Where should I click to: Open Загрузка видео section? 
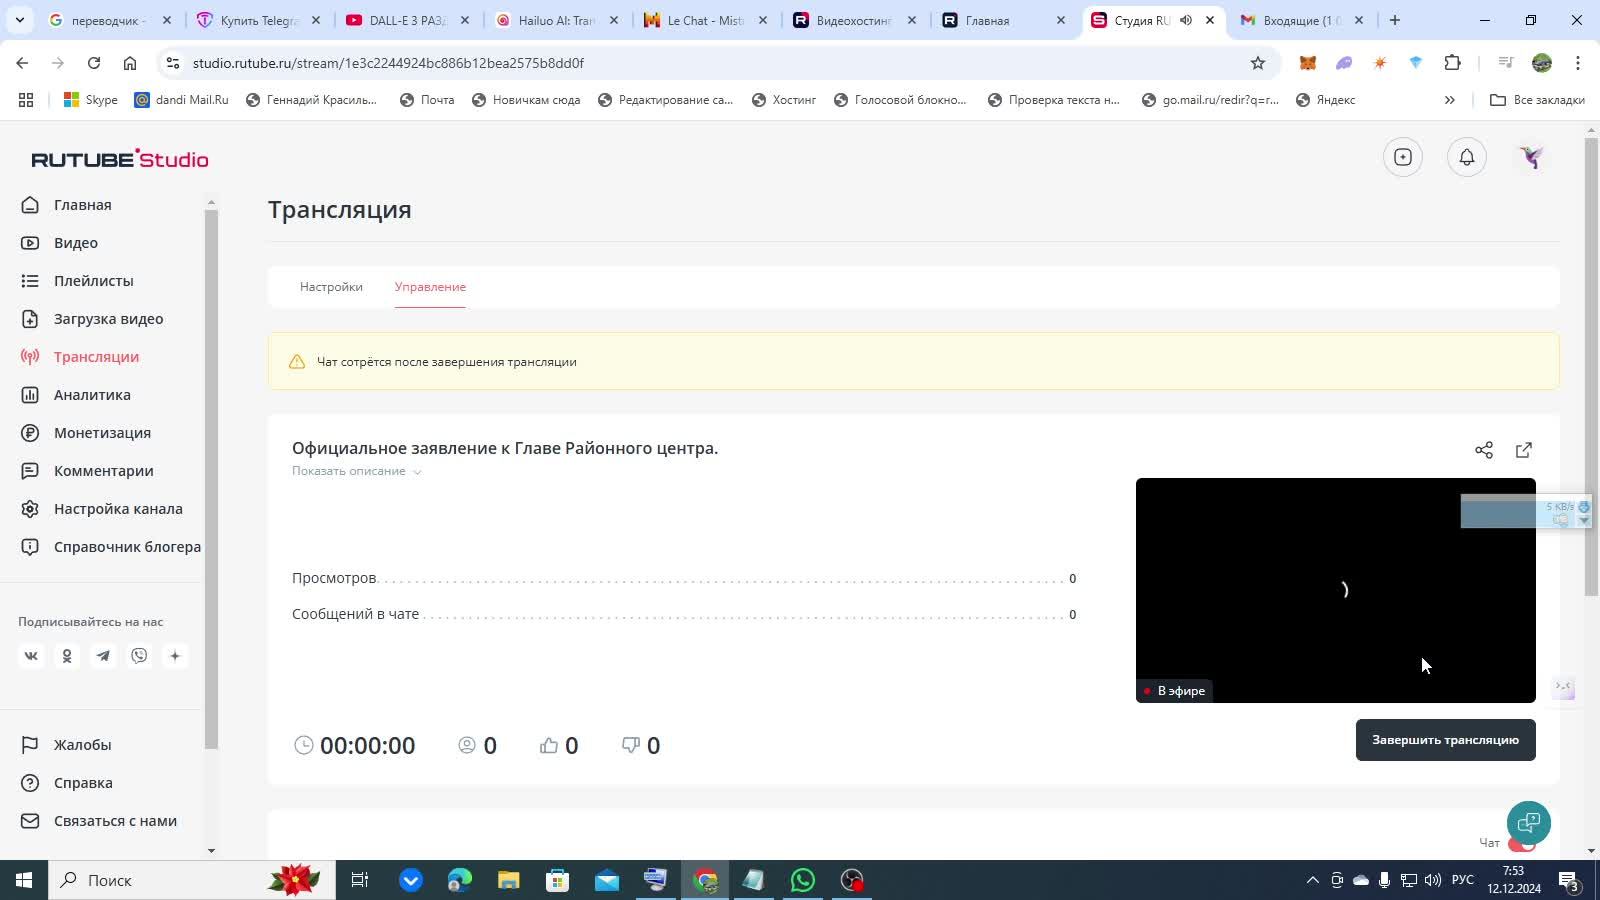(x=109, y=319)
